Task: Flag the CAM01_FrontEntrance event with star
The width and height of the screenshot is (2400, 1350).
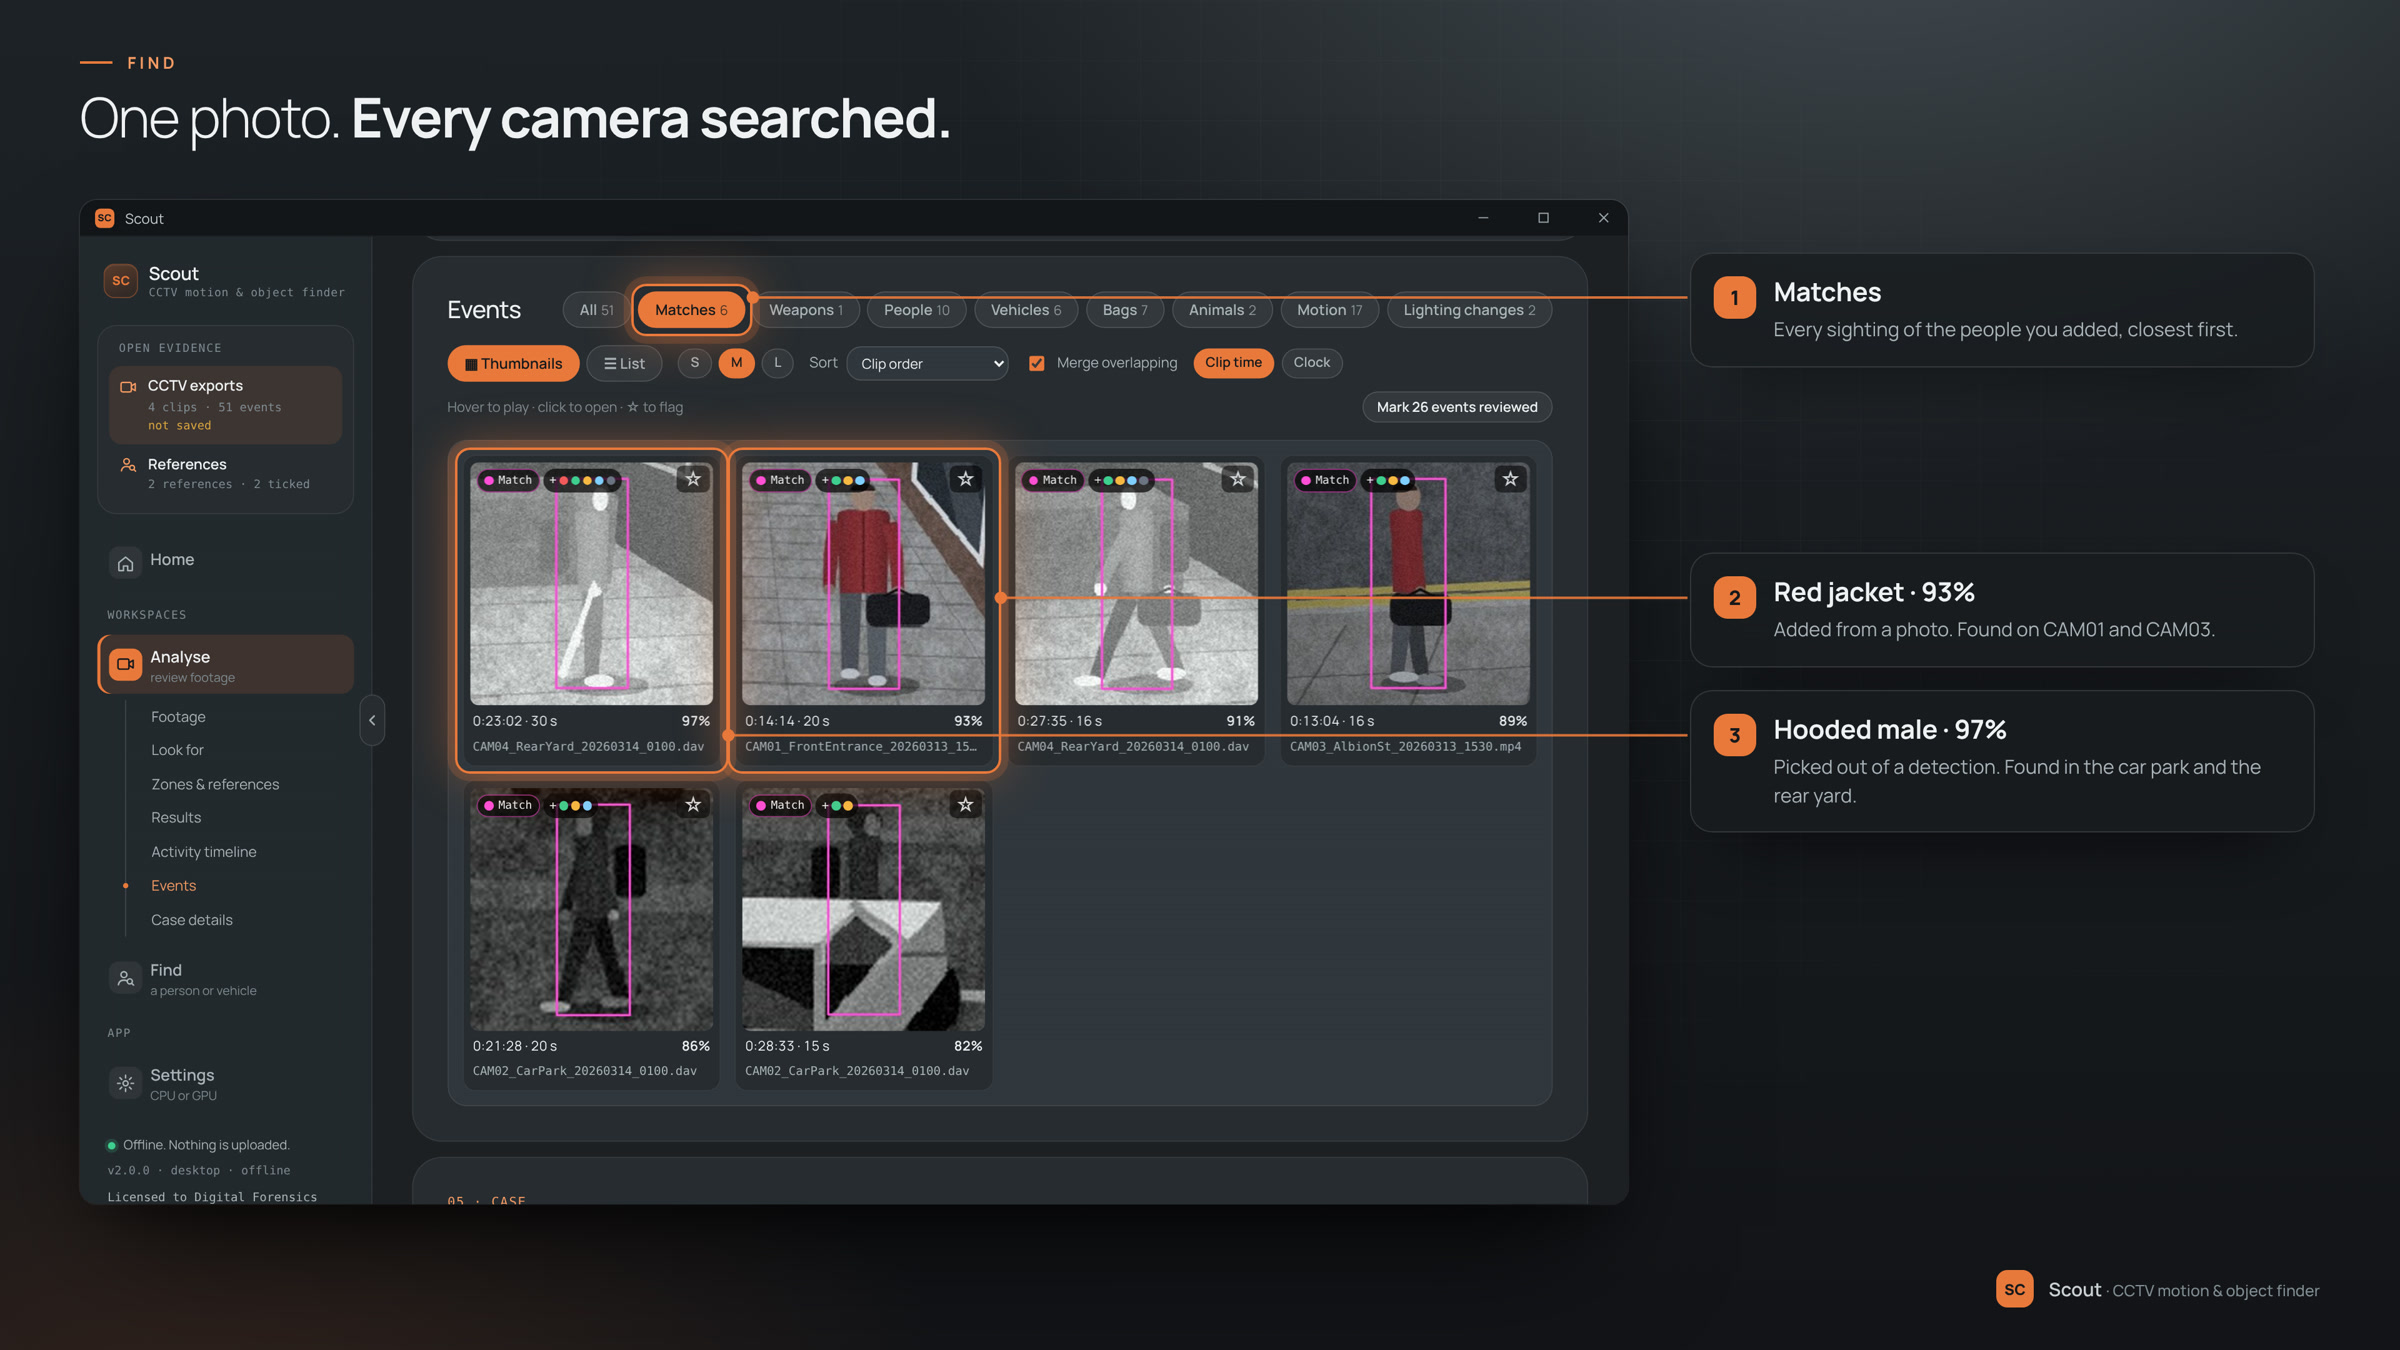Action: tap(965, 479)
